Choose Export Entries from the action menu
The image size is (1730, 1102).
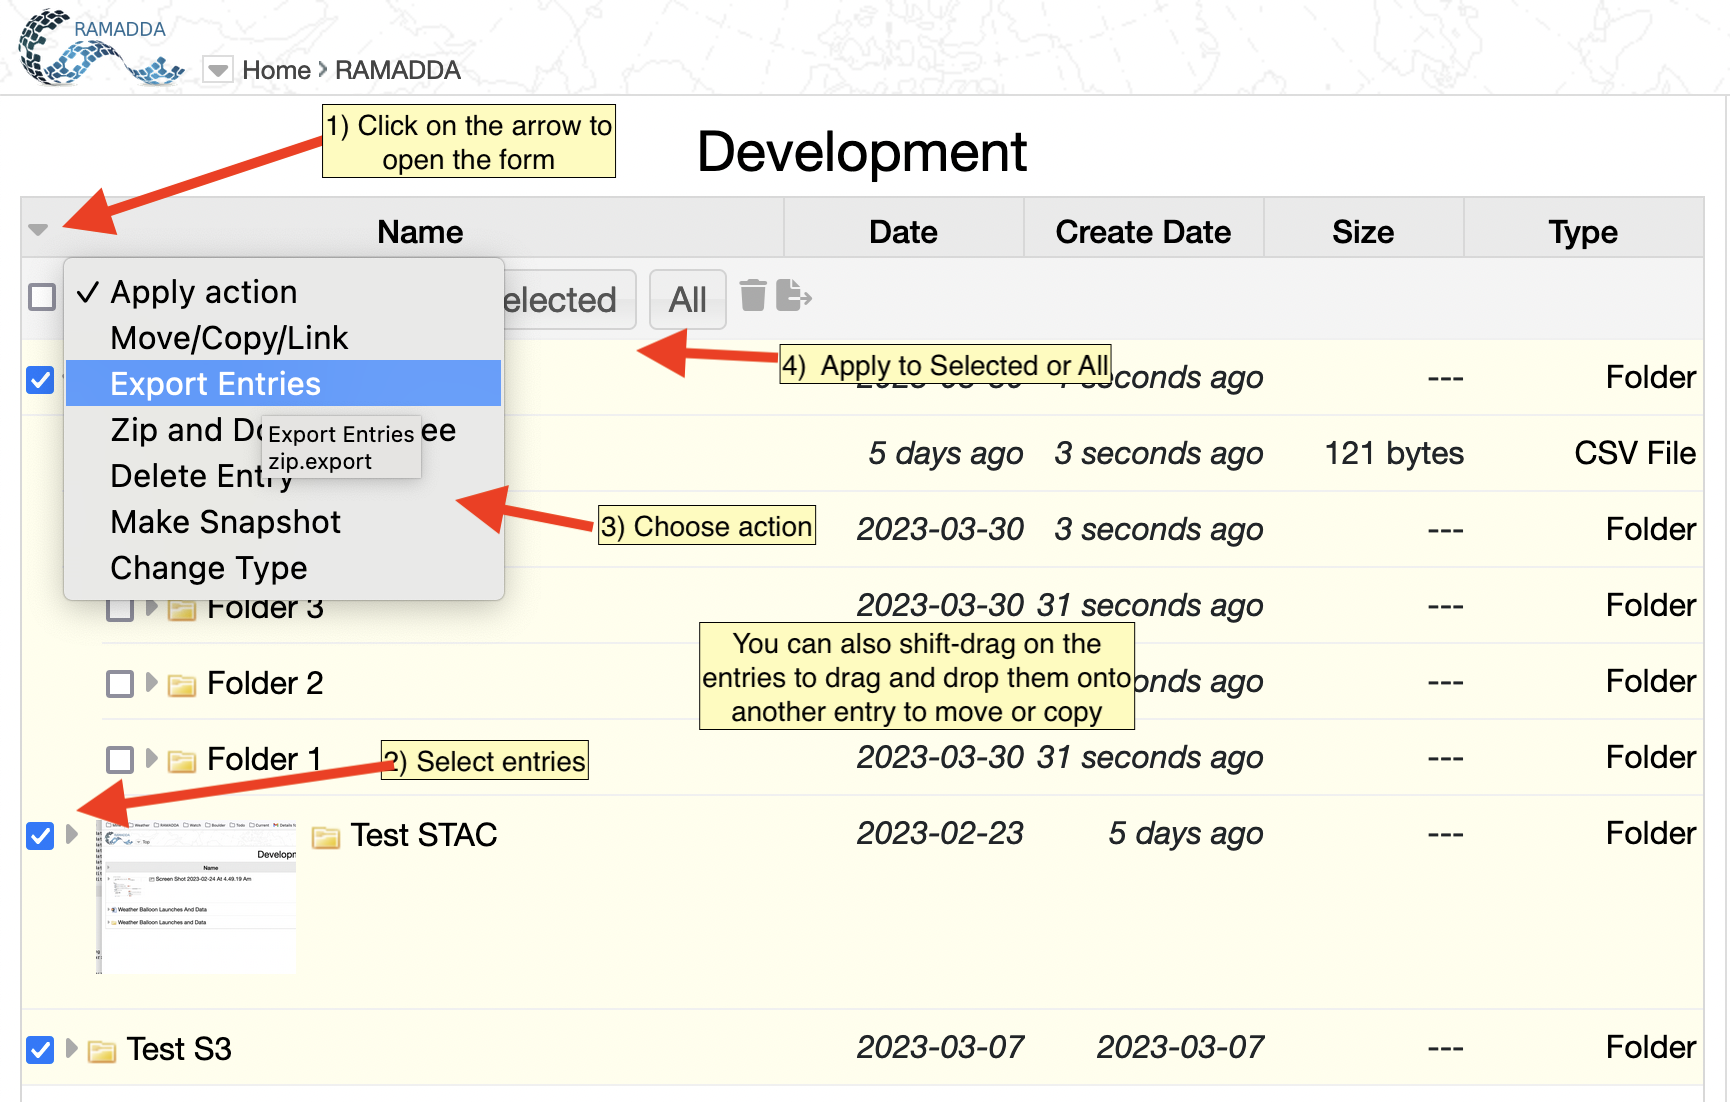[x=215, y=384]
